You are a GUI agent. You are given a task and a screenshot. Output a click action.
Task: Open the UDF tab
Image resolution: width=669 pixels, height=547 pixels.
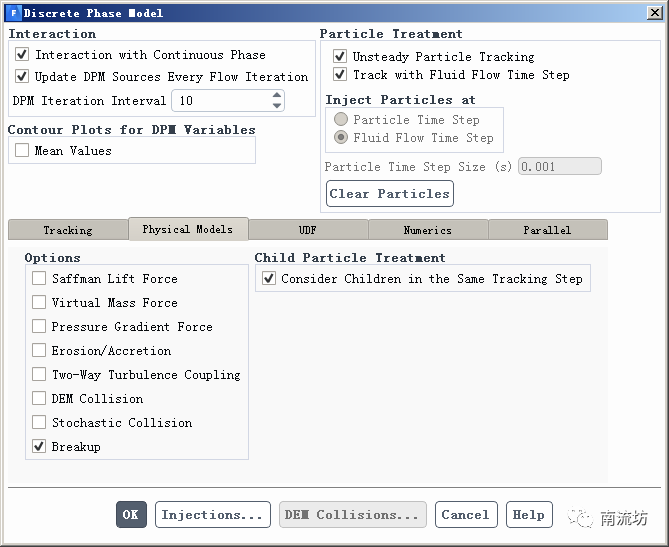308,230
